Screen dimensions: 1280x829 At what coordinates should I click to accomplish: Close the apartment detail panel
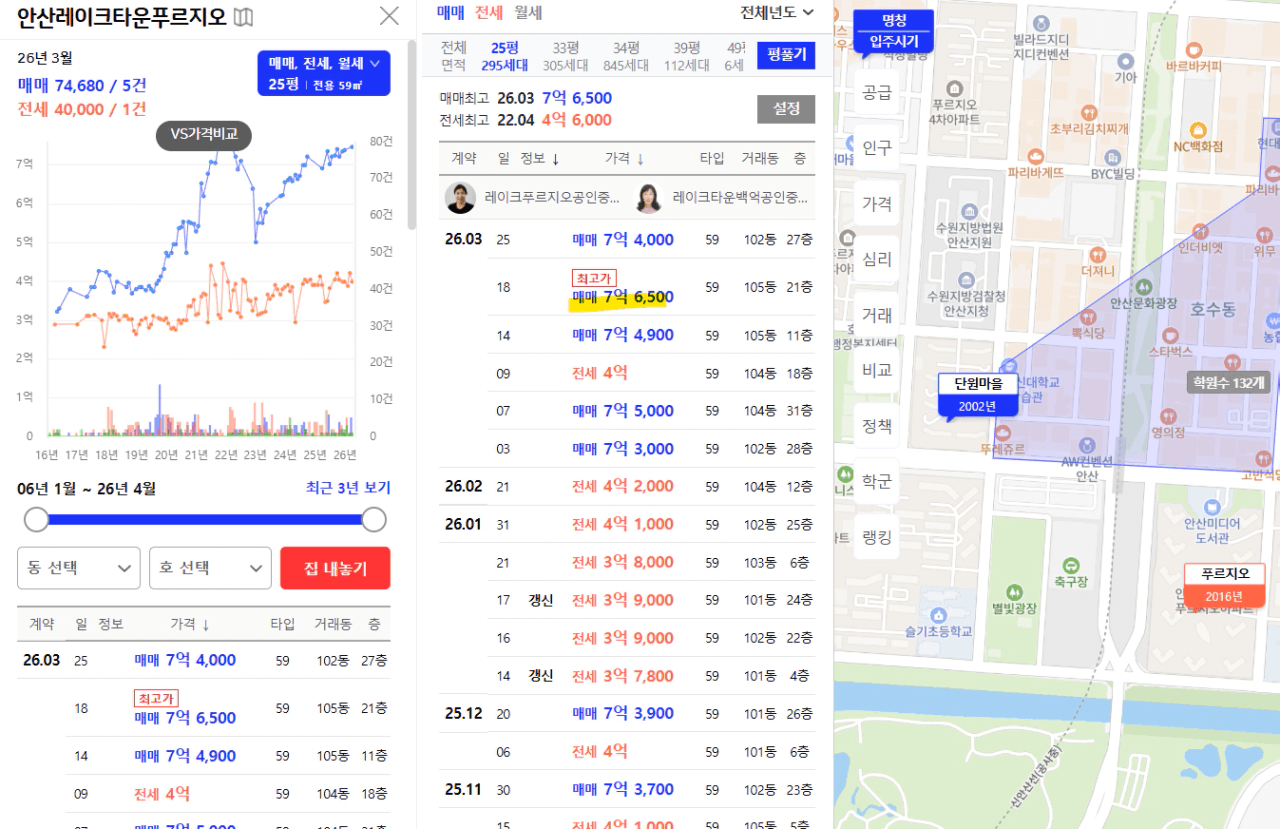tap(389, 16)
